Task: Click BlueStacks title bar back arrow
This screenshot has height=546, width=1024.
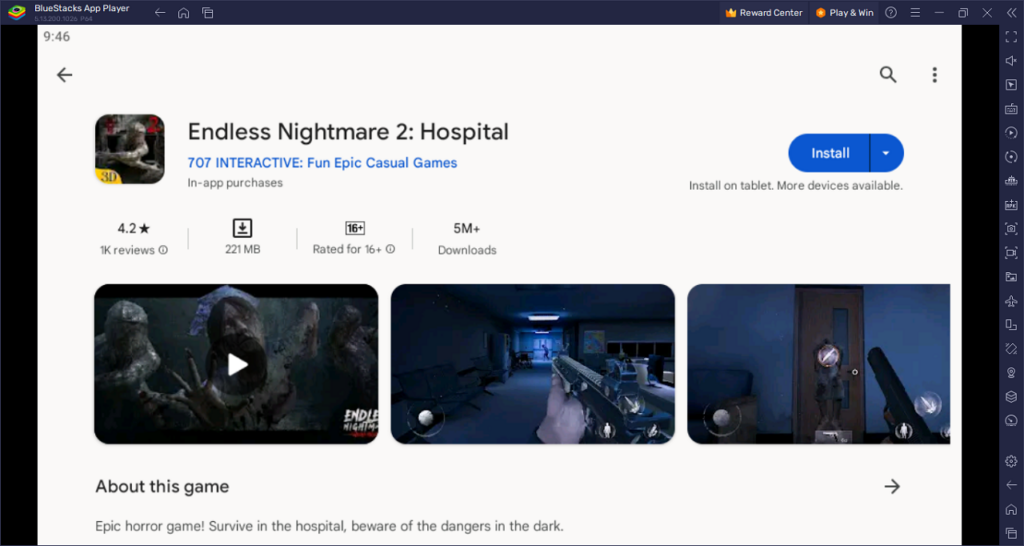Action: click(159, 12)
